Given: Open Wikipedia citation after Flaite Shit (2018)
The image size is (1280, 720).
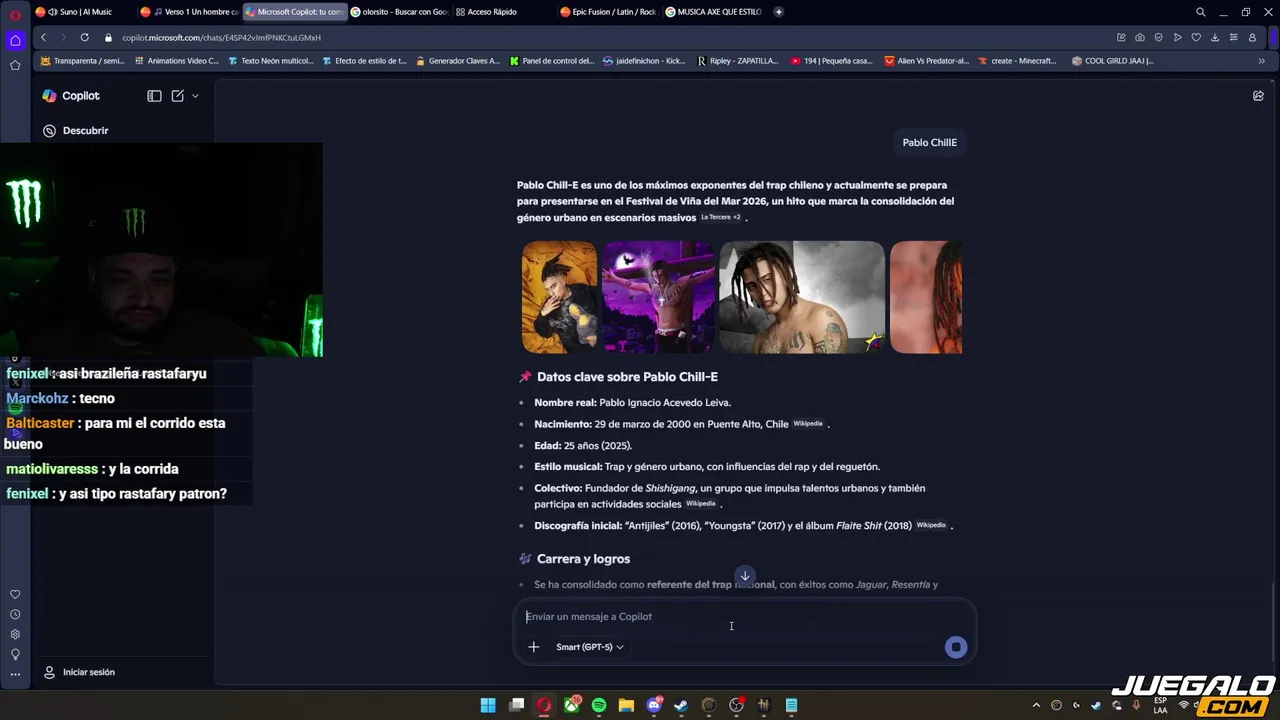Looking at the screenshot, I should 931,525.
